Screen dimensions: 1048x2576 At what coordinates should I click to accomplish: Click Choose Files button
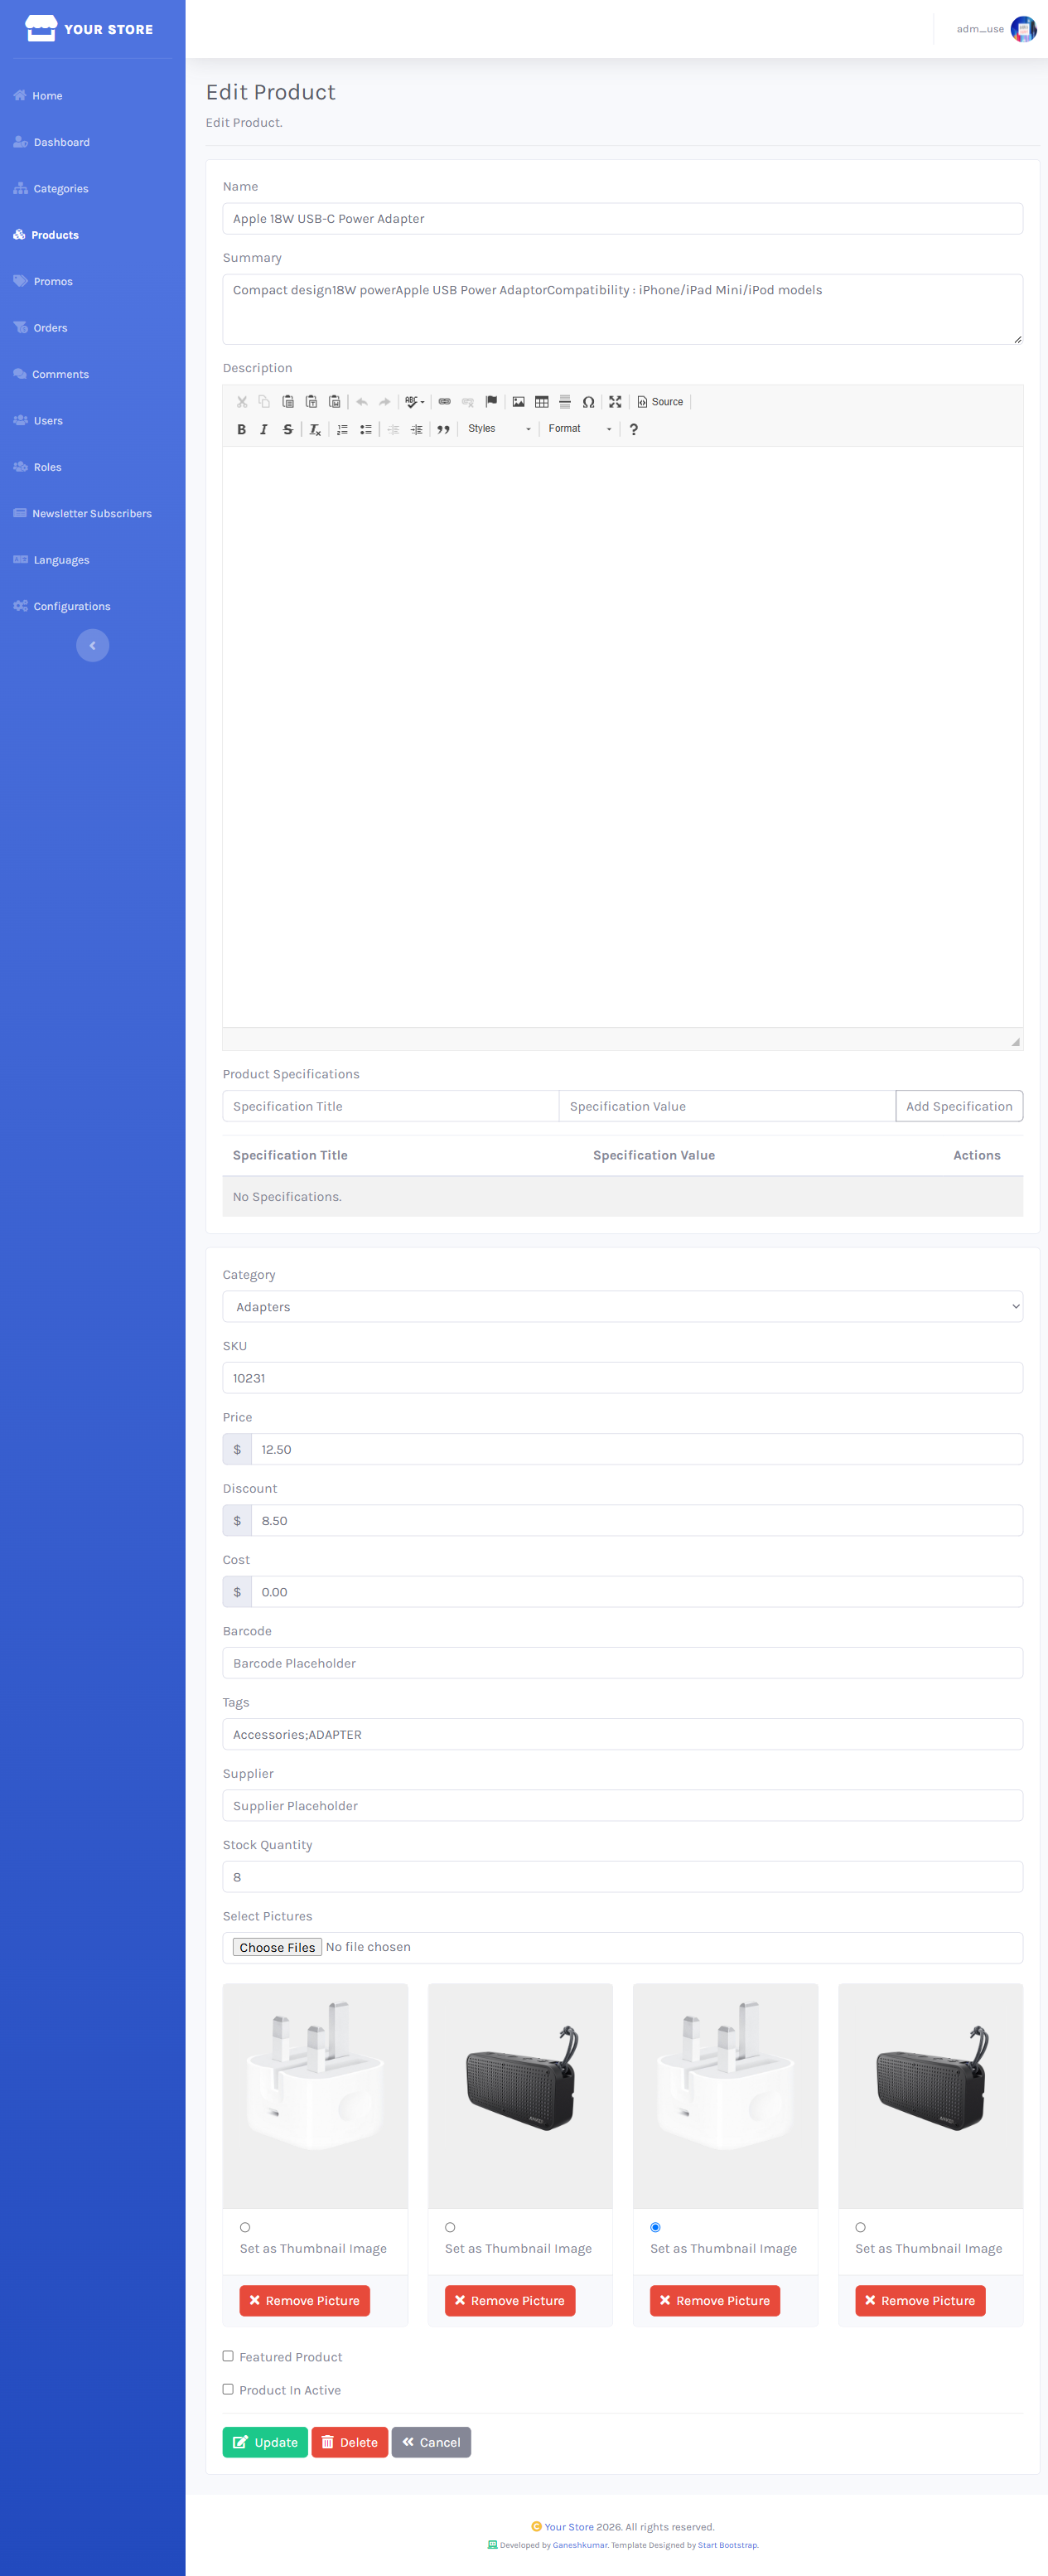click(277, 1947)
